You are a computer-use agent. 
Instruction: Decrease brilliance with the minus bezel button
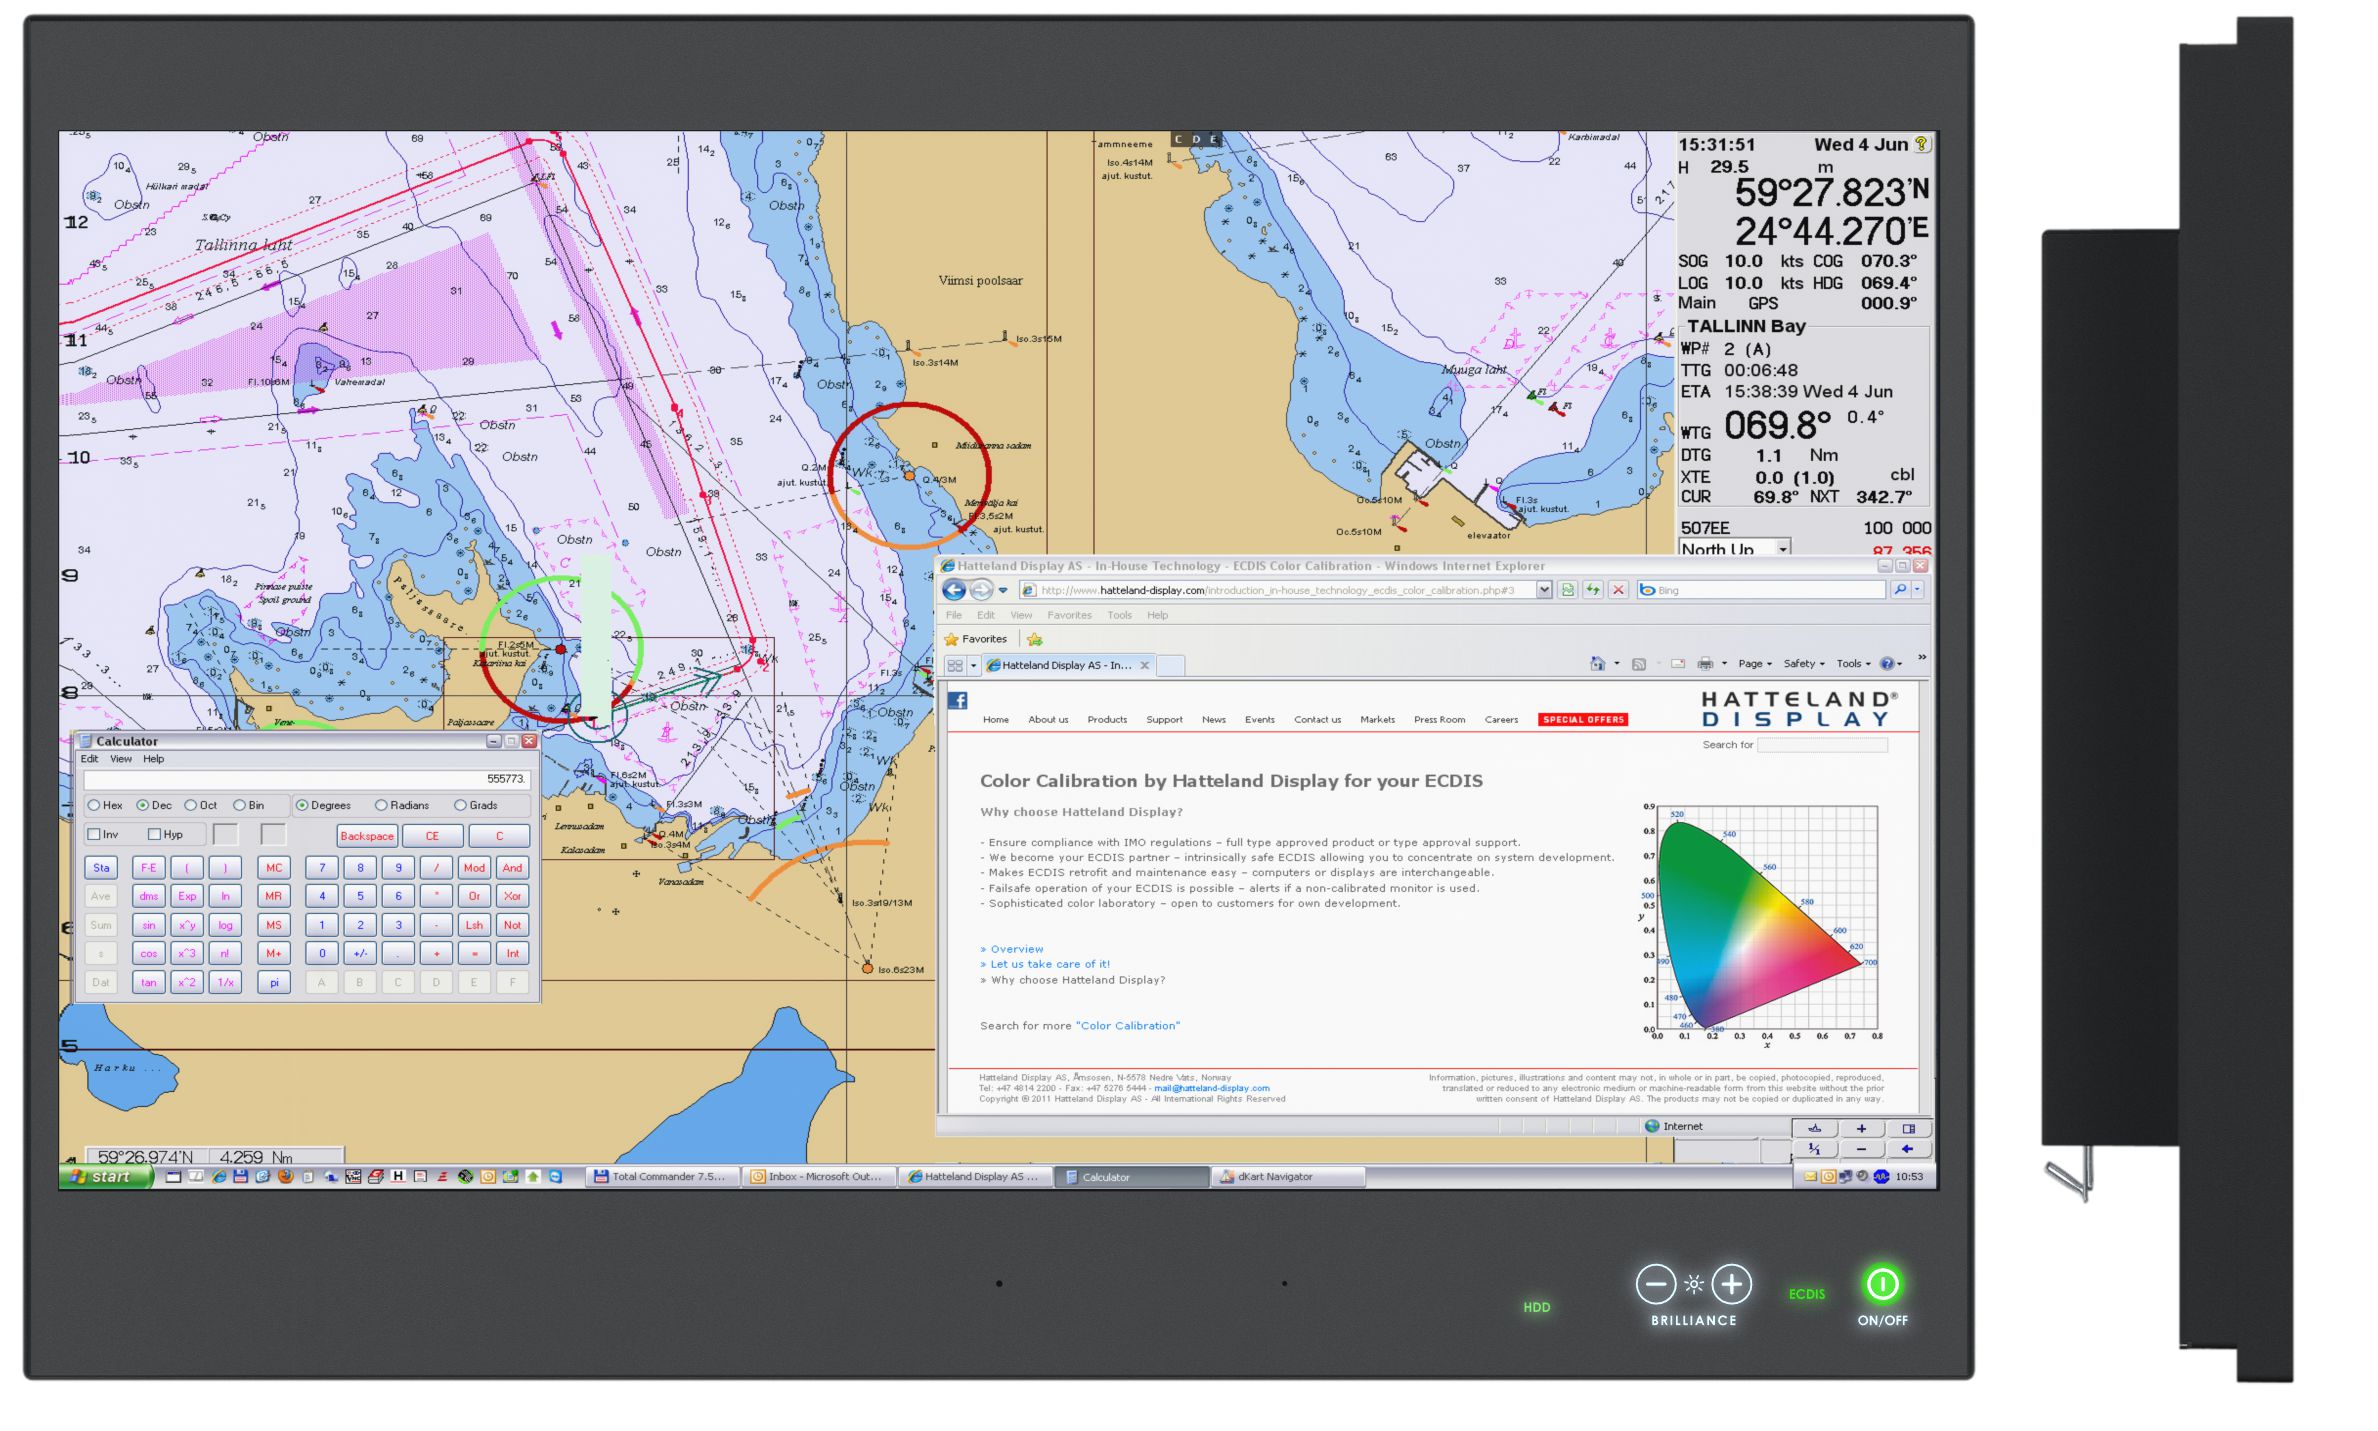click(x=1655, y=1284)
